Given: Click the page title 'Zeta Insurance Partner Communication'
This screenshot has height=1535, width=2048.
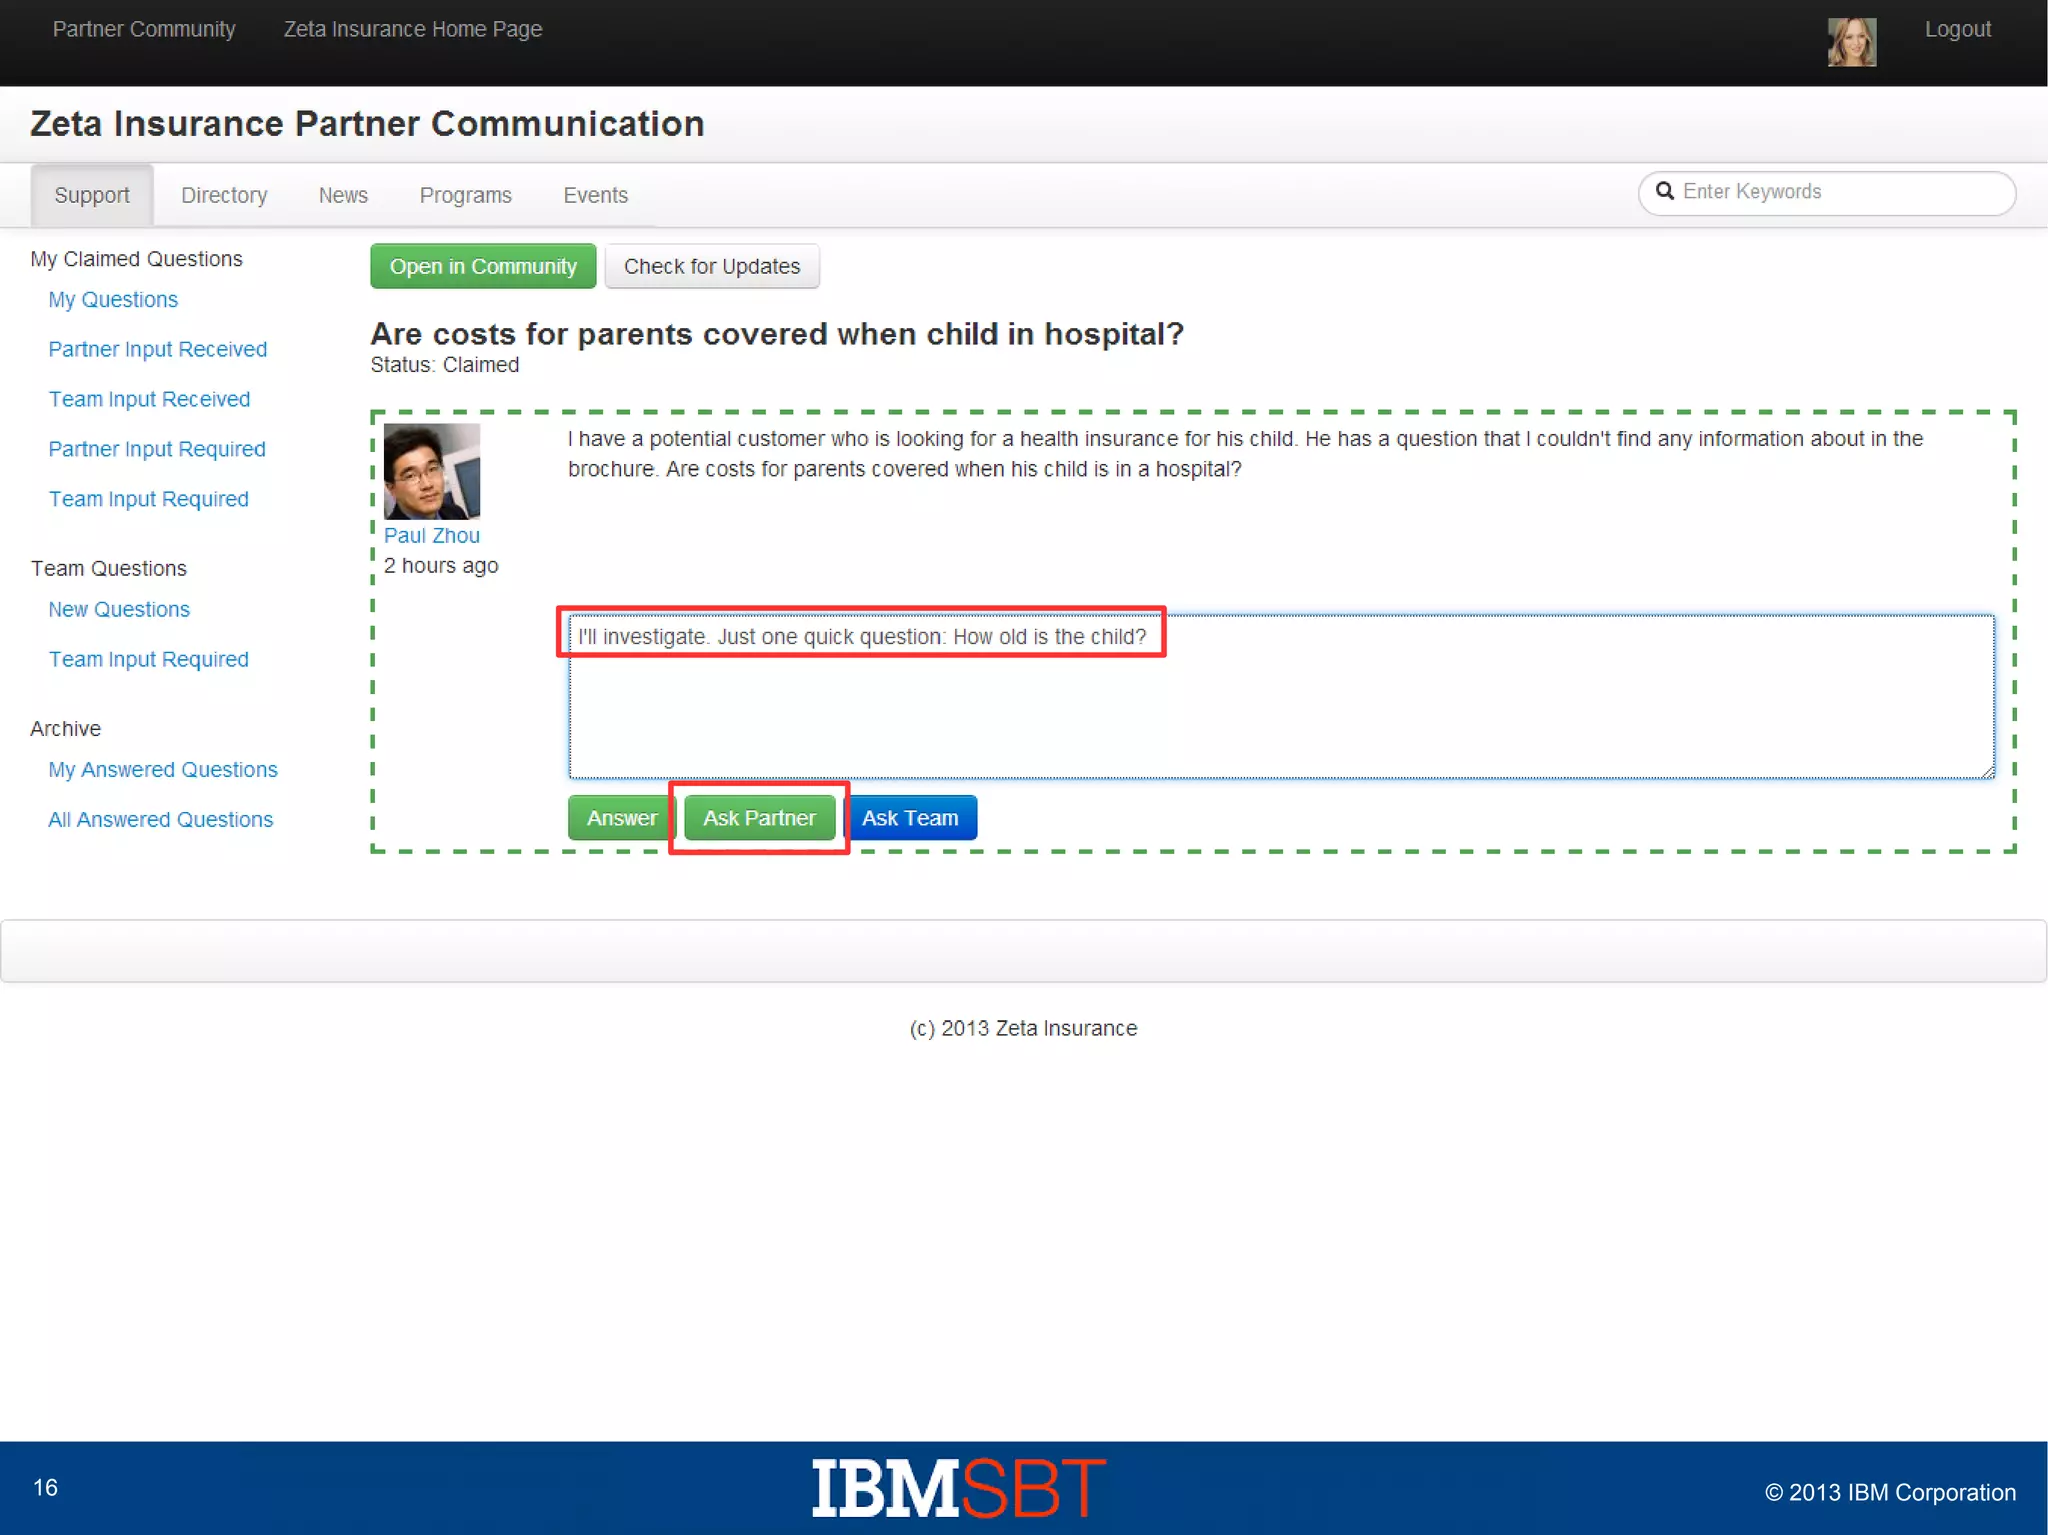Looking at the screenshot, I should [x=367, y=124].
